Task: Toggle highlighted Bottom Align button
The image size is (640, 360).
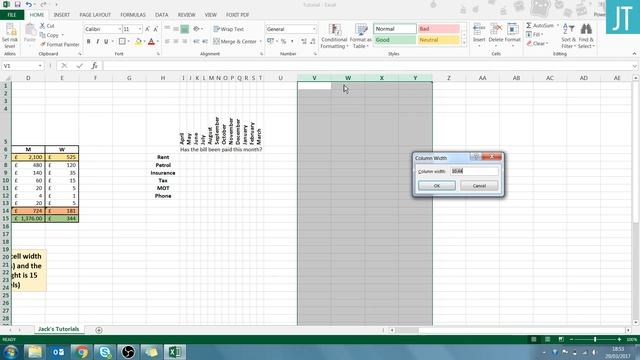Action: pos(184,29)
